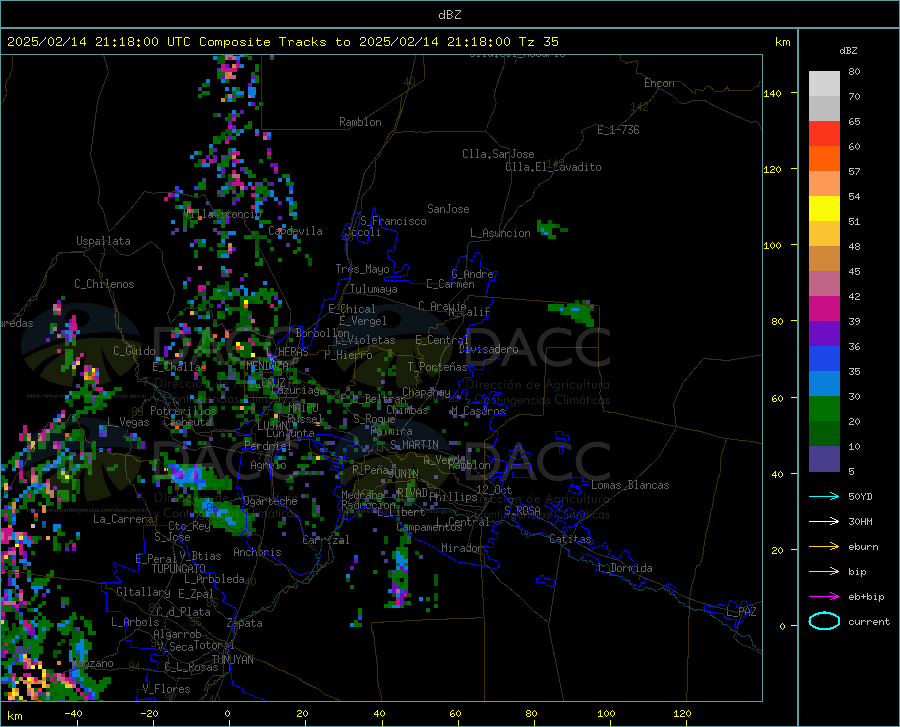Click the Uspallata map label
Image resolution: width=900 pixels, height=727 pixels.
(103, 241)
